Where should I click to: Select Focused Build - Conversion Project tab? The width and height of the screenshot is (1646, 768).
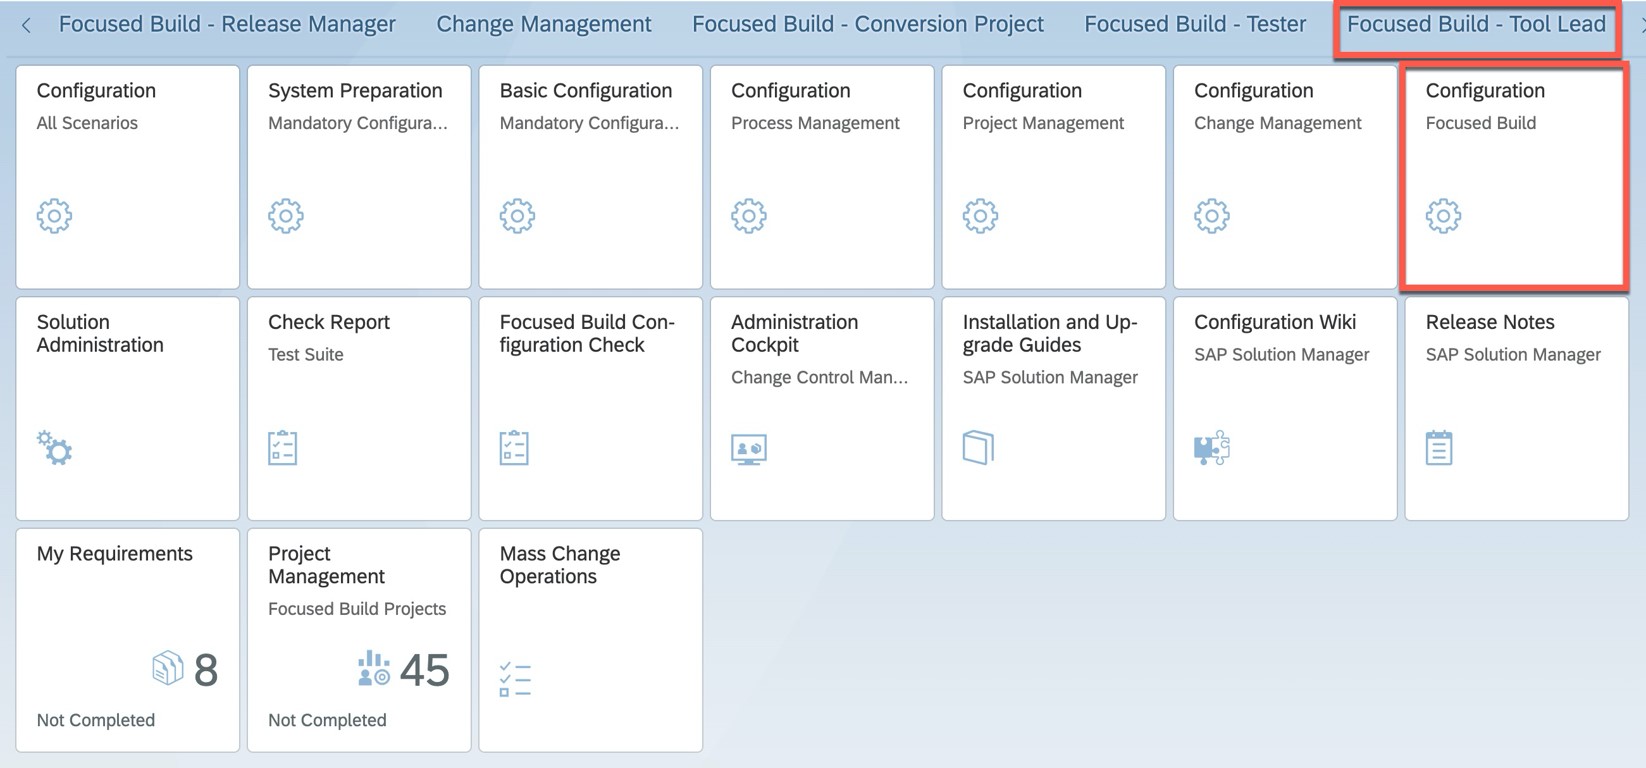(x=867, y=24)
